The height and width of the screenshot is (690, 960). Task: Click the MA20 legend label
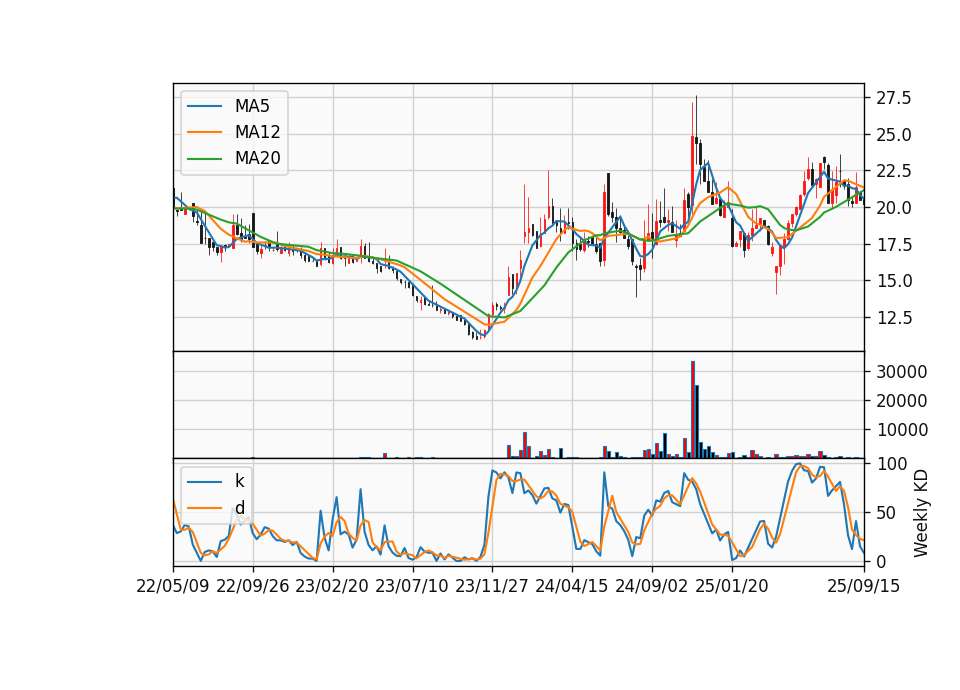point(257,158)
